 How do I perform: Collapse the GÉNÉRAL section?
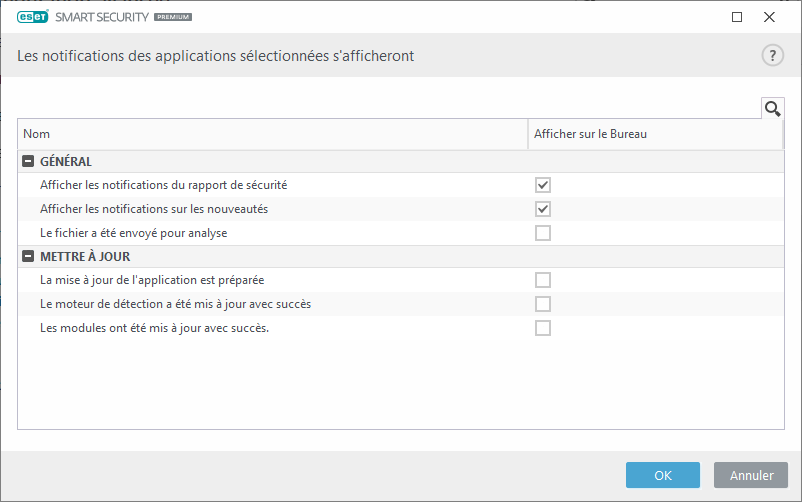[x=28, y=161]
